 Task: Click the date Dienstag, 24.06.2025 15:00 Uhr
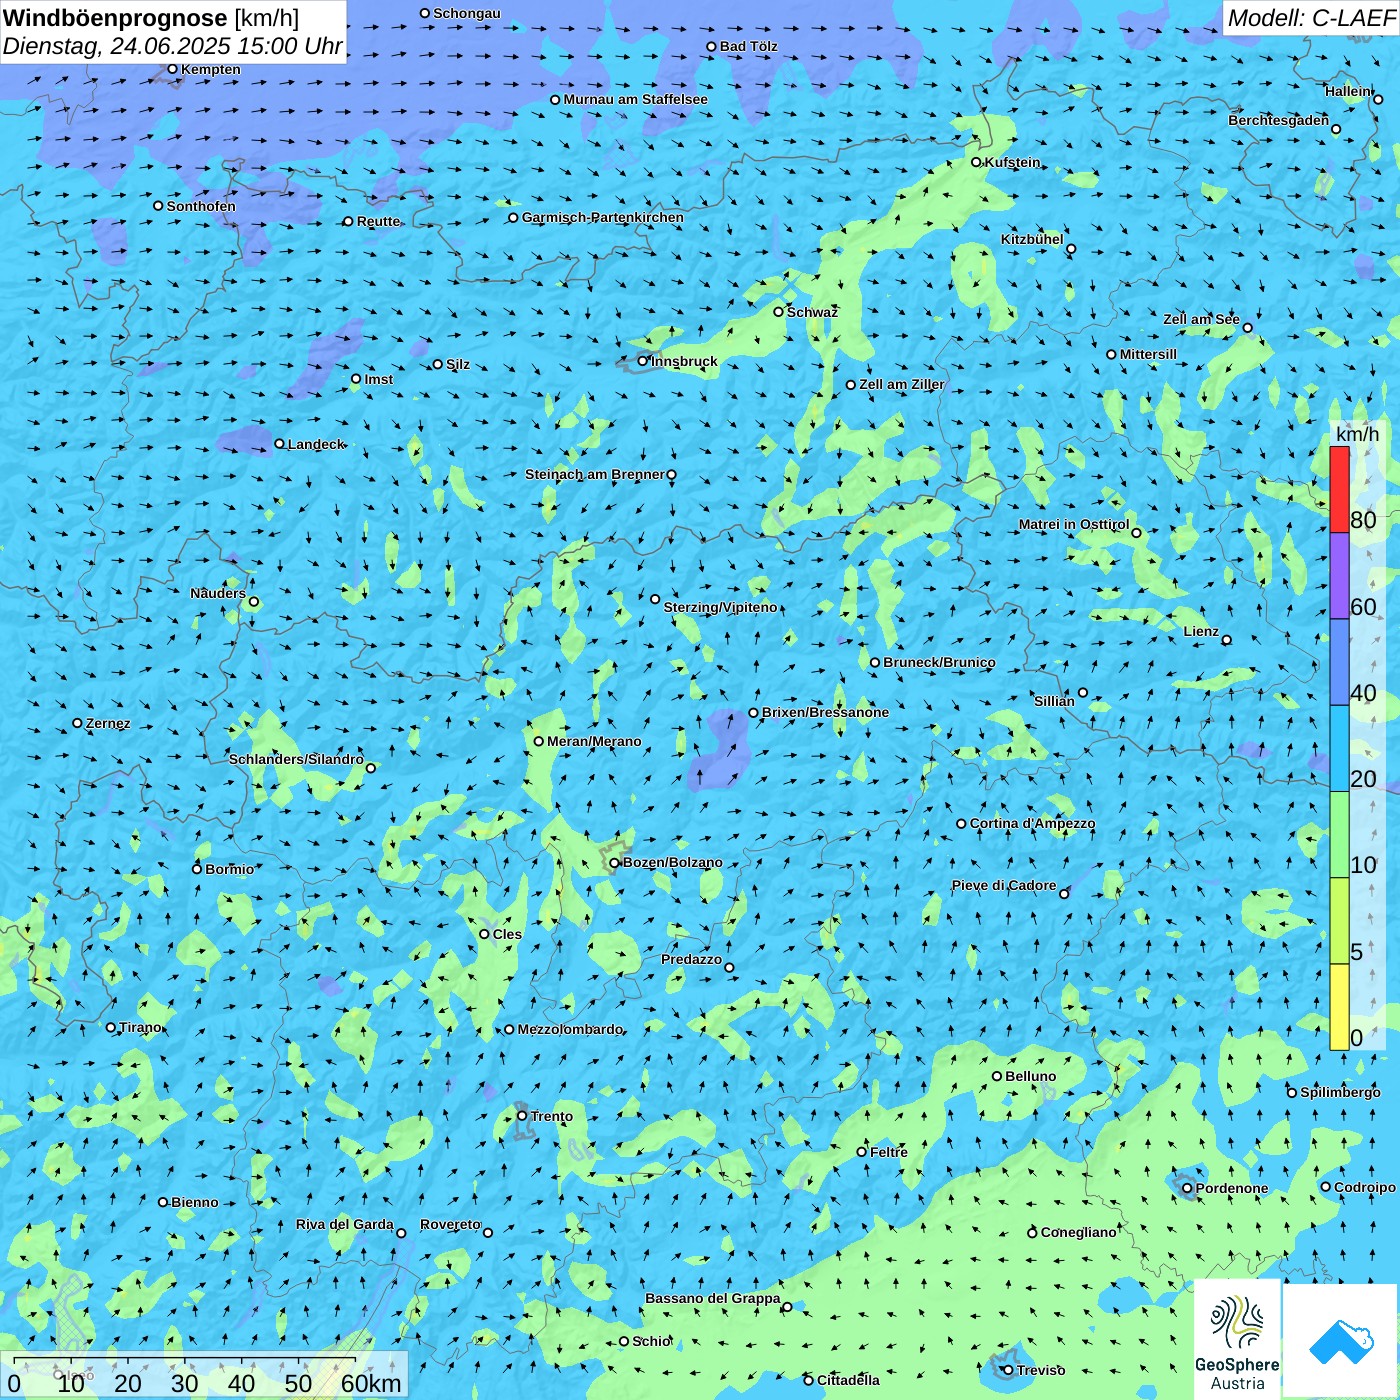[173, 46]
